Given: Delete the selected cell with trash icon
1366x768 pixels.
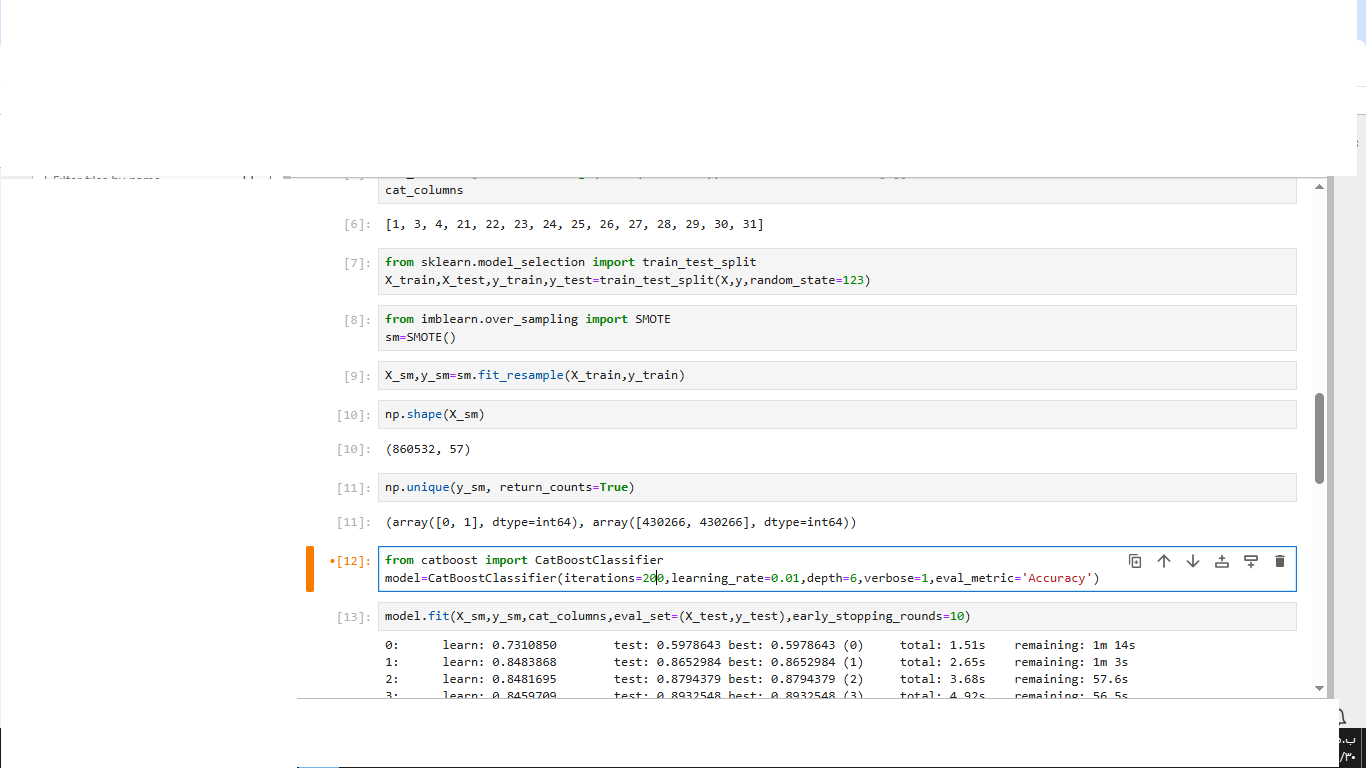Looking at the screenshot, I should 1280,561.
